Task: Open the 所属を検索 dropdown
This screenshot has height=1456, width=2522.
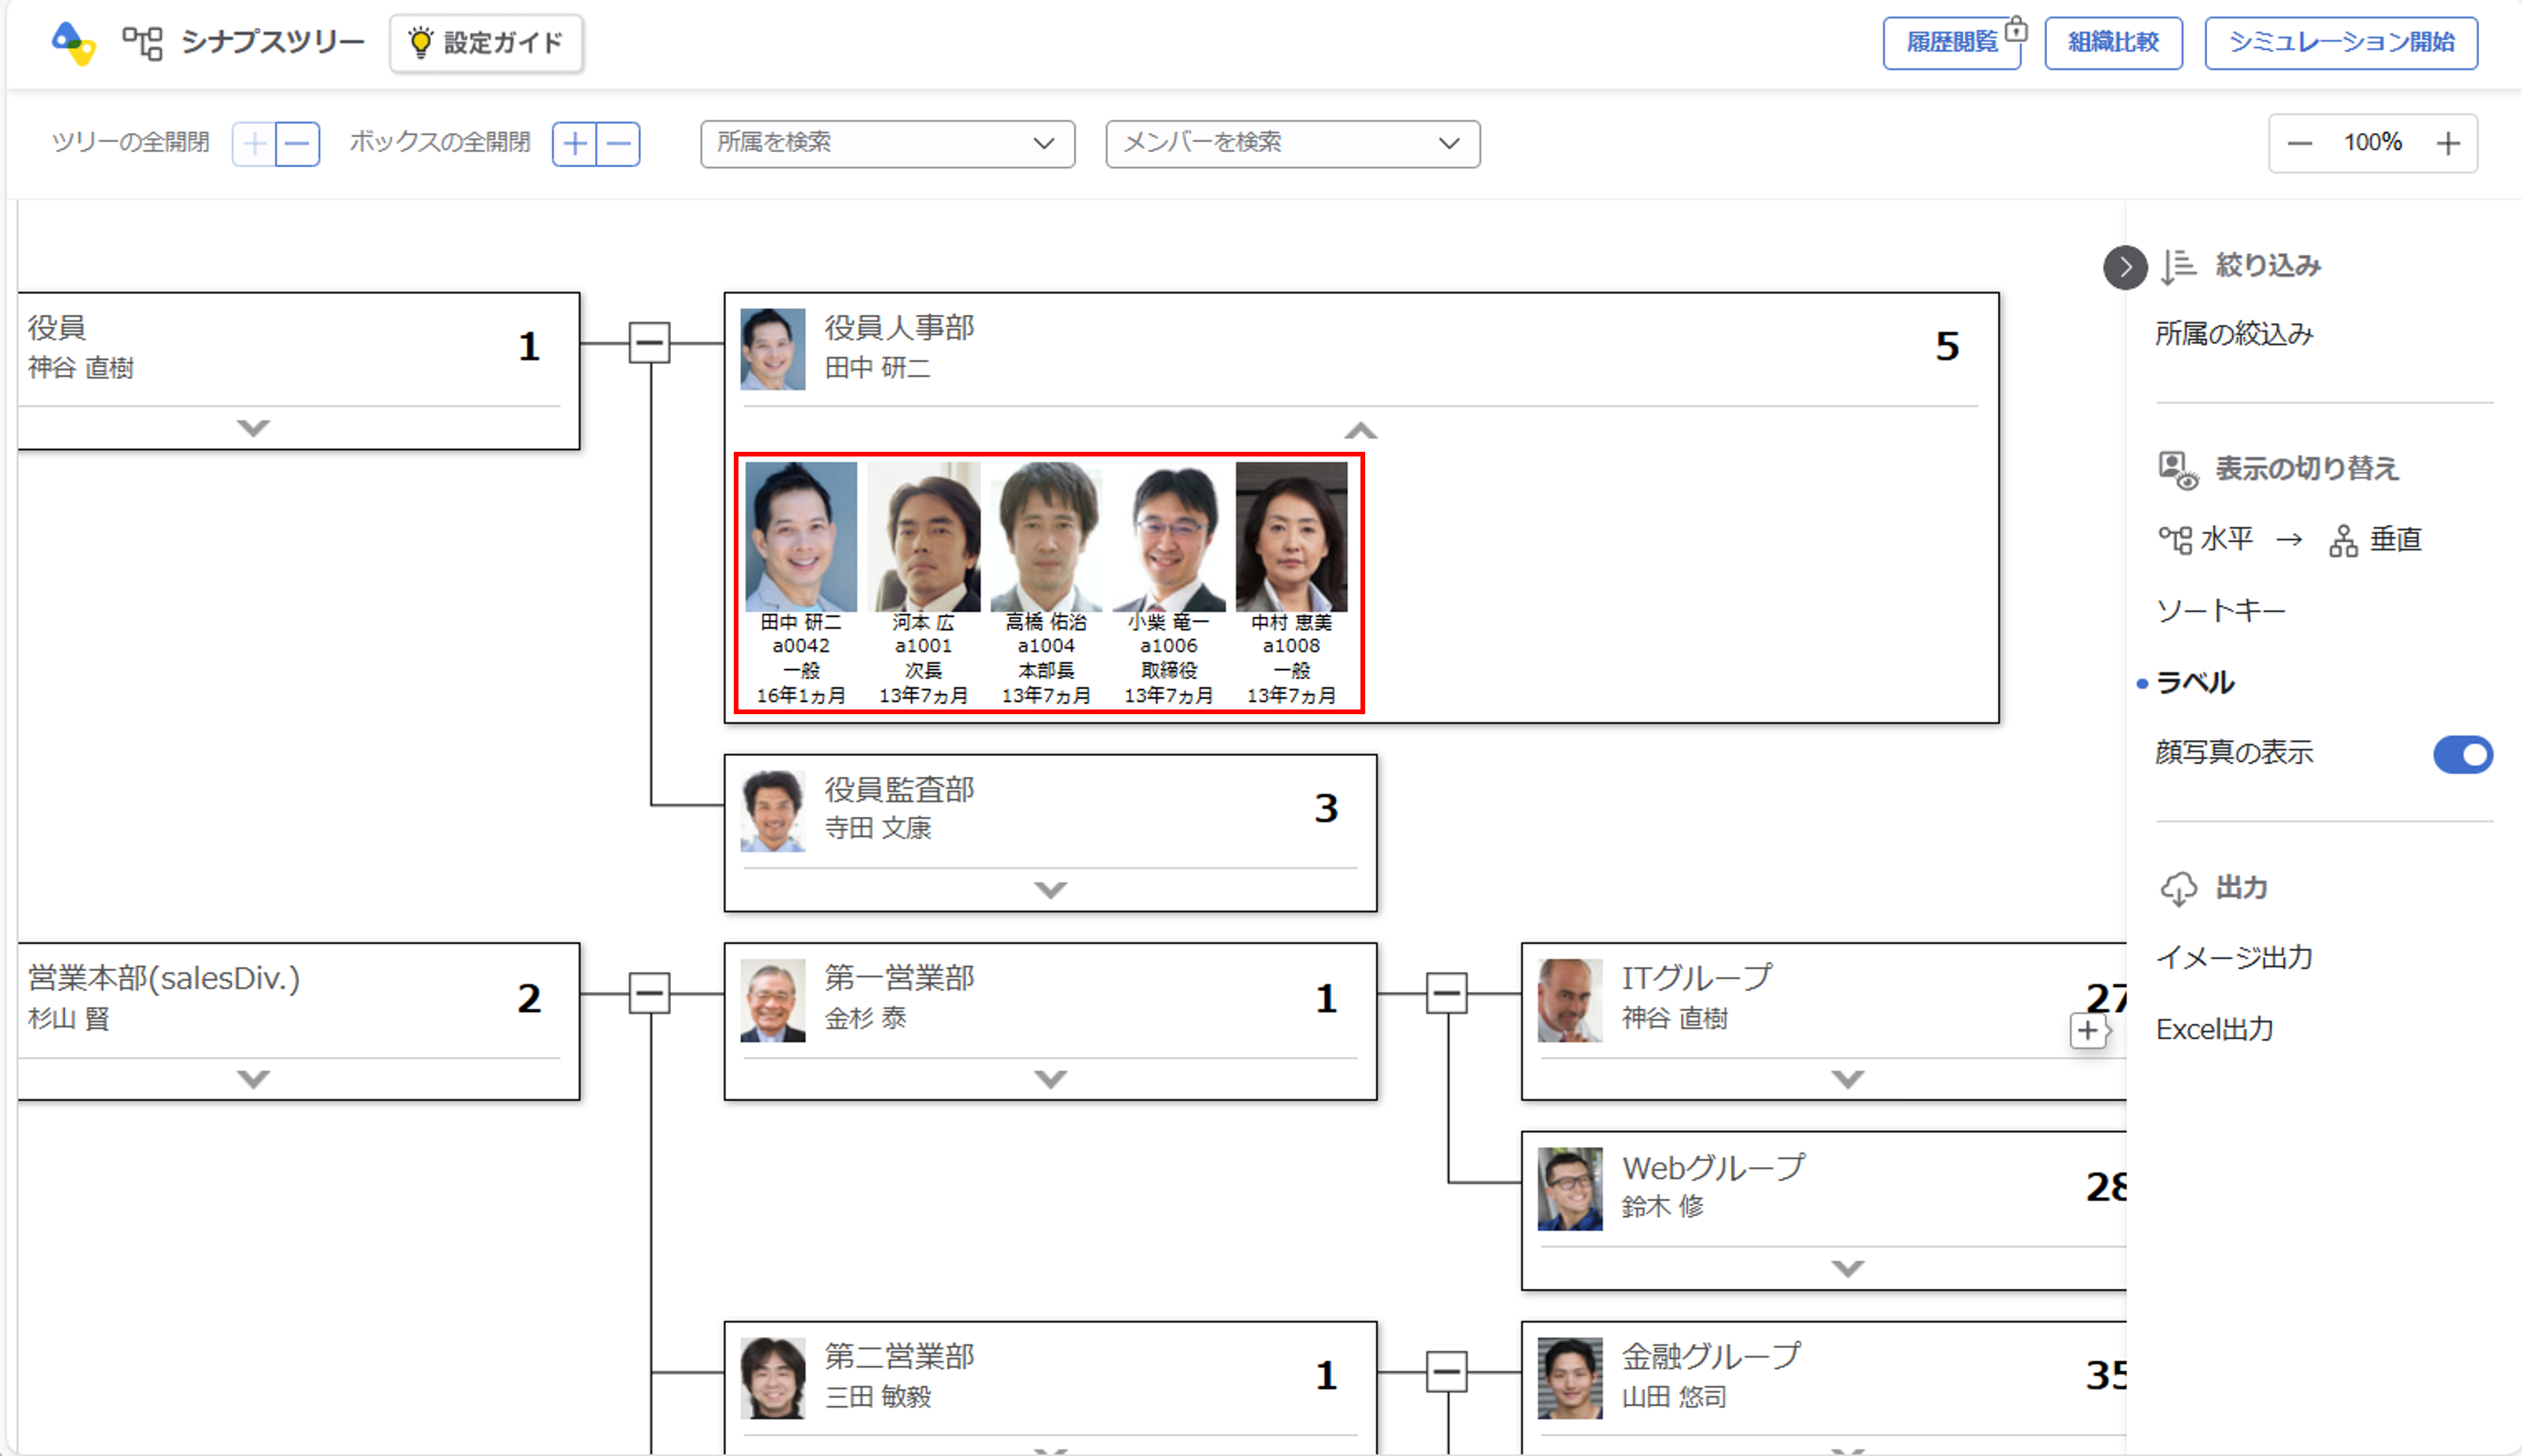Action: click(x=887, y=144)
